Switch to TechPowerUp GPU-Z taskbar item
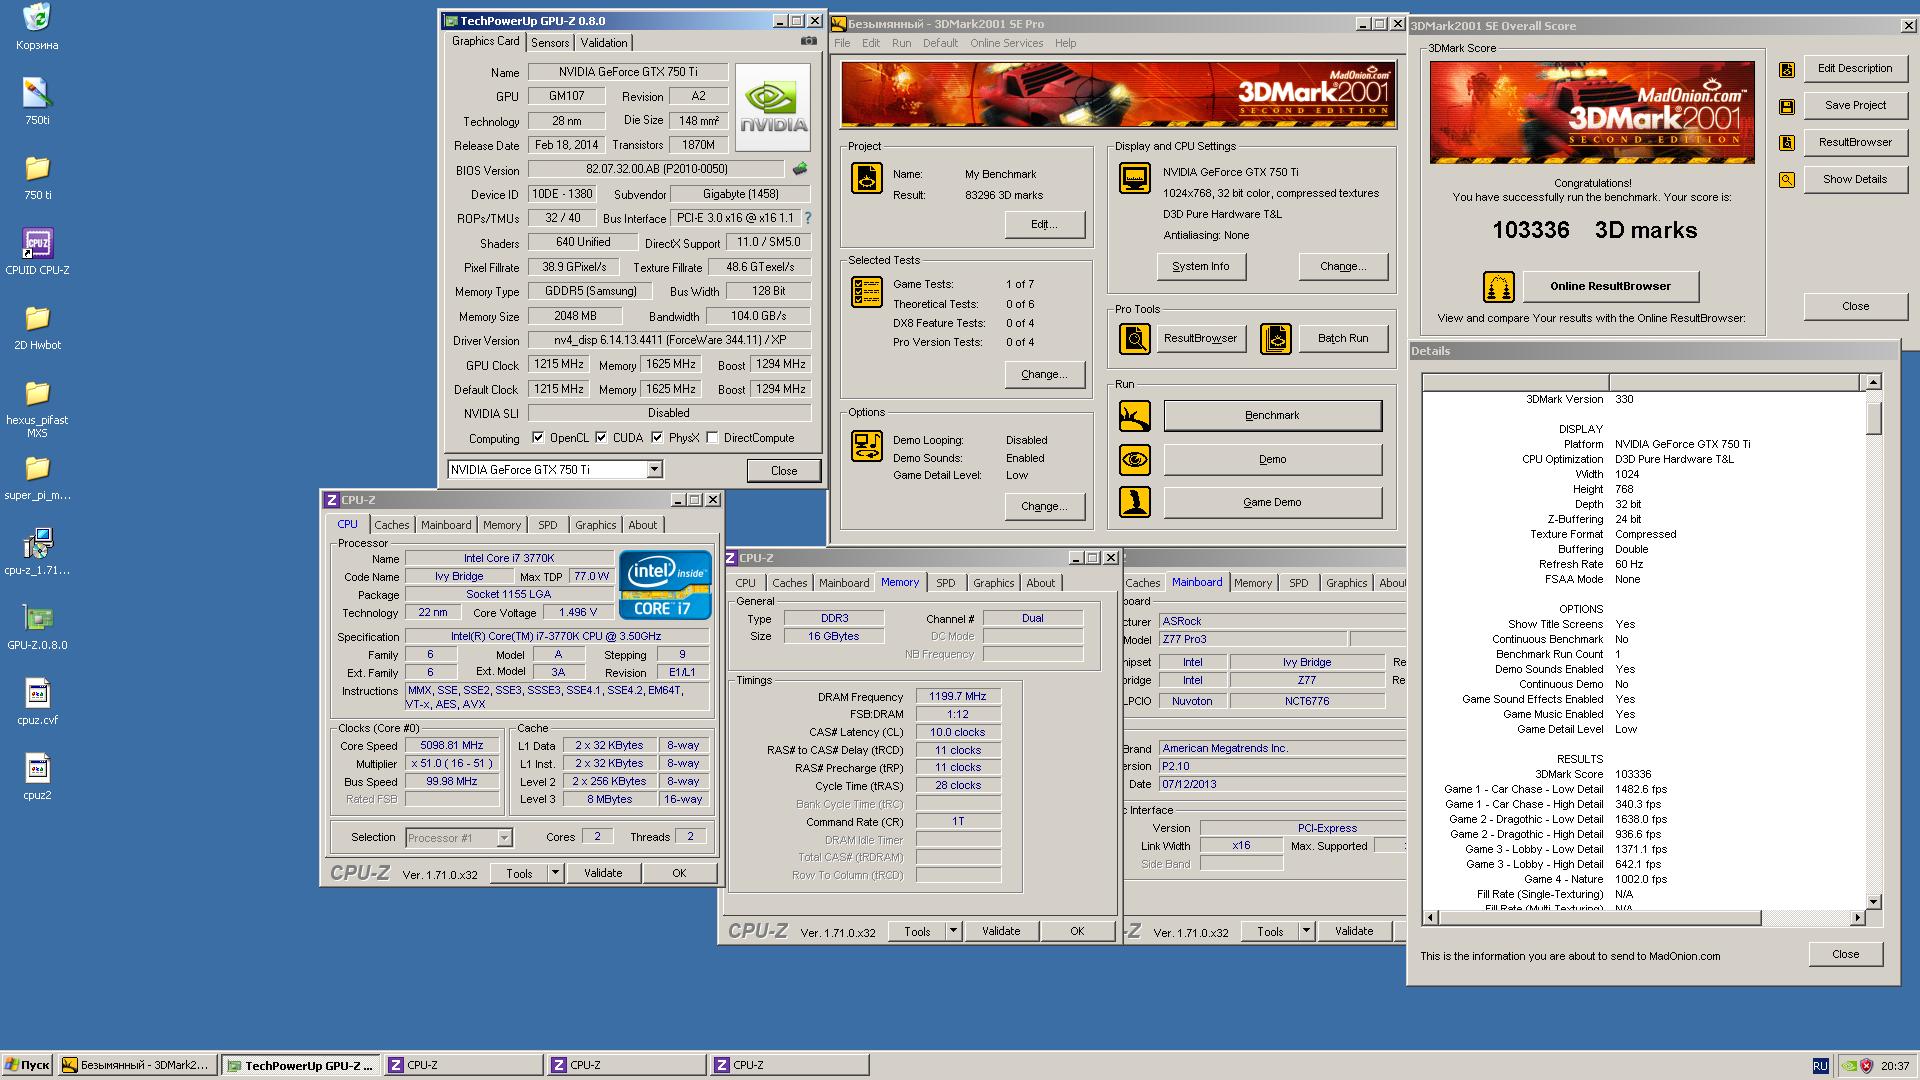 click(301, 1065)
